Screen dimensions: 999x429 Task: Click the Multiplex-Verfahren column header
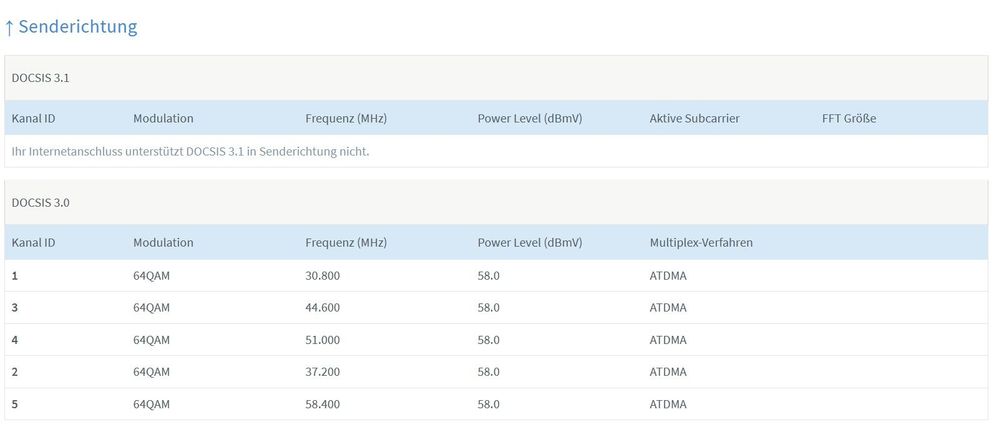pyautogui.click(x=701, y=243)
